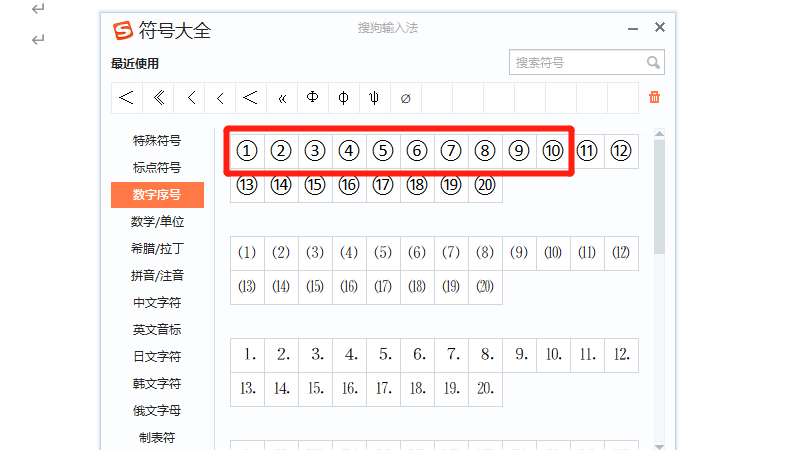Screen dimensions: 800x450
Task: Pick the recent ∅ empty set symbol
Action: click(x=405, y=98)
